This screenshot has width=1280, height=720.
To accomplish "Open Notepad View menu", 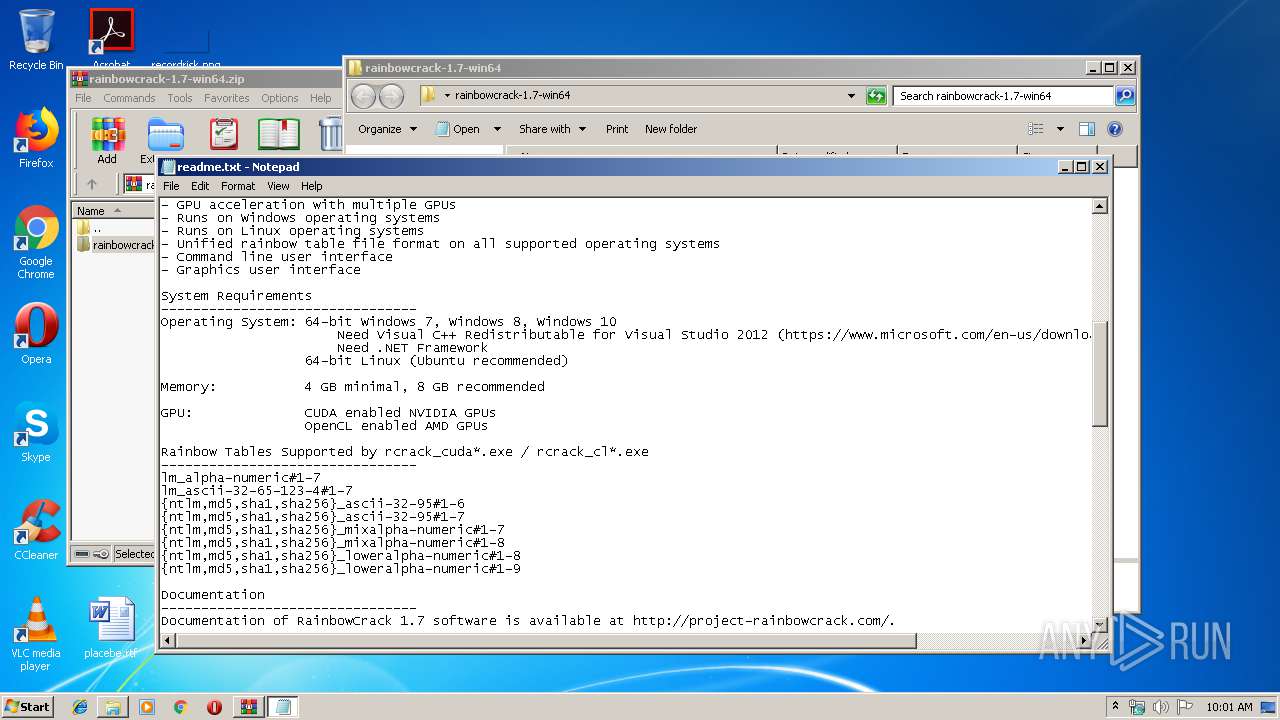I will (278, 186).
